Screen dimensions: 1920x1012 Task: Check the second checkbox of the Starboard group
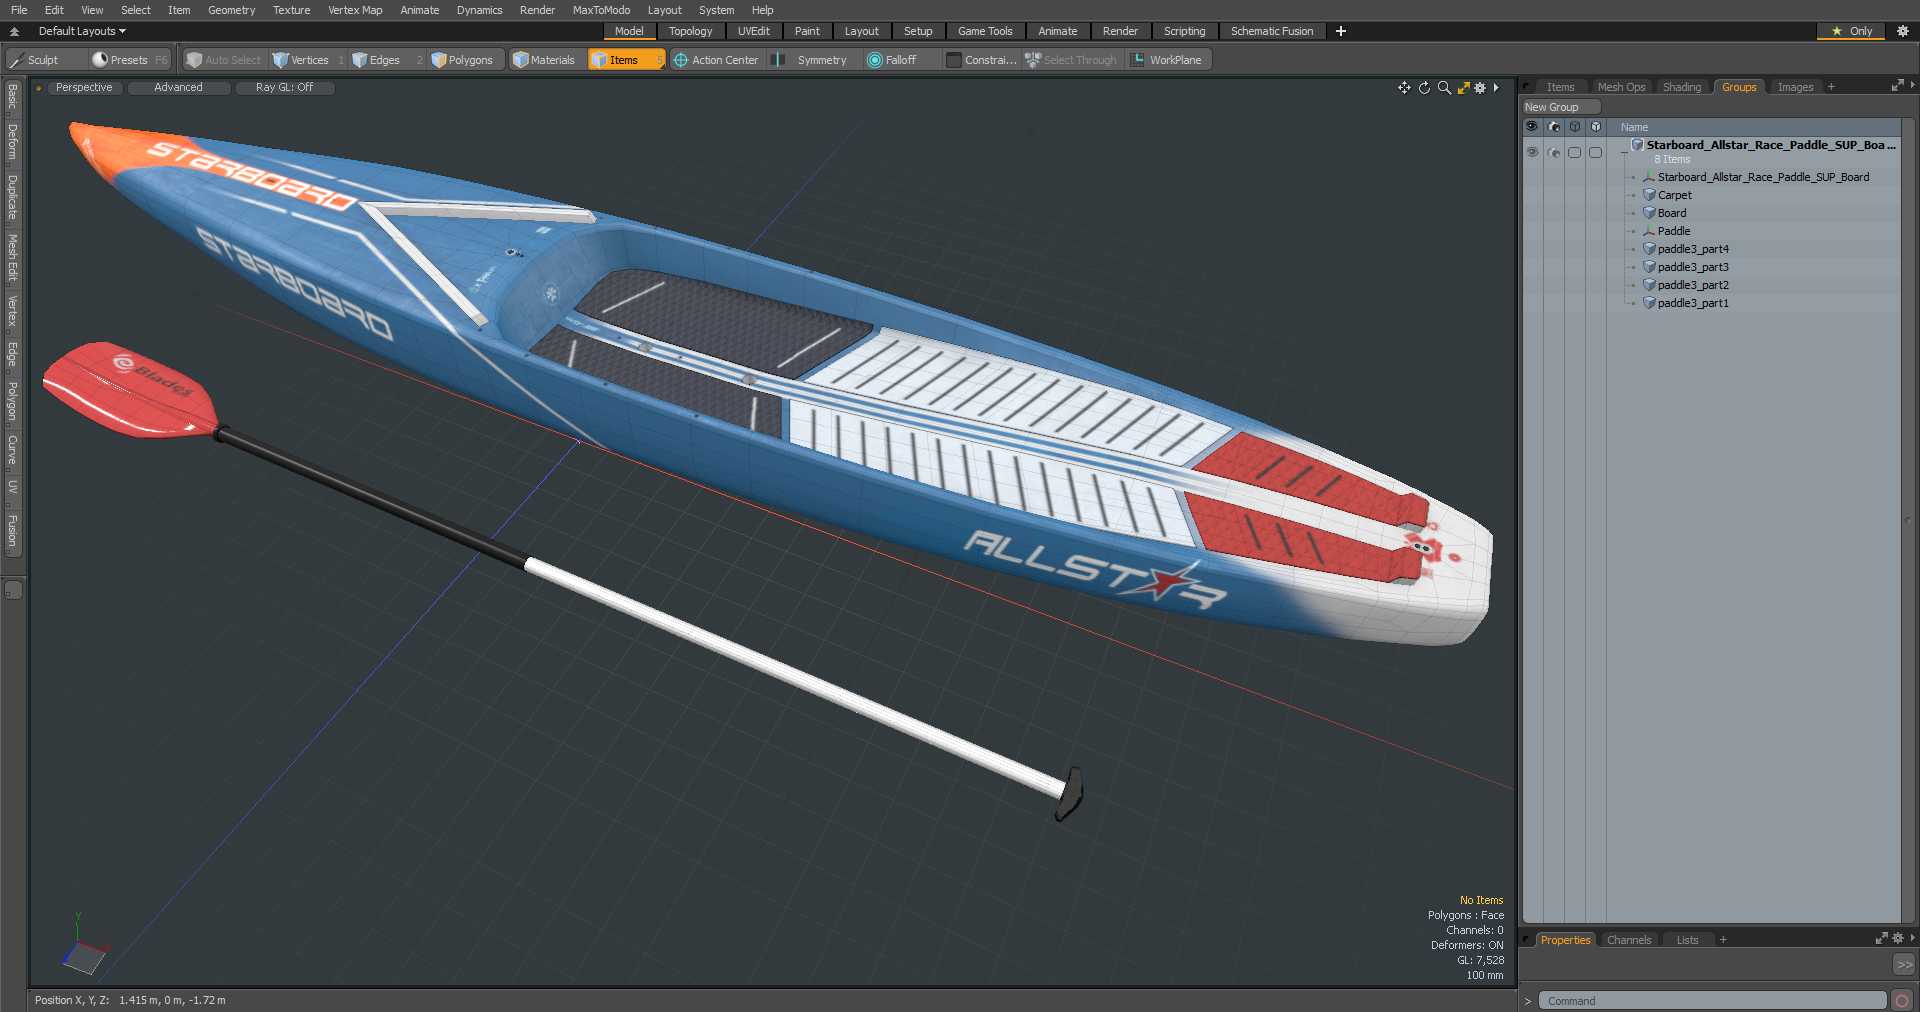pos(1595,152)
